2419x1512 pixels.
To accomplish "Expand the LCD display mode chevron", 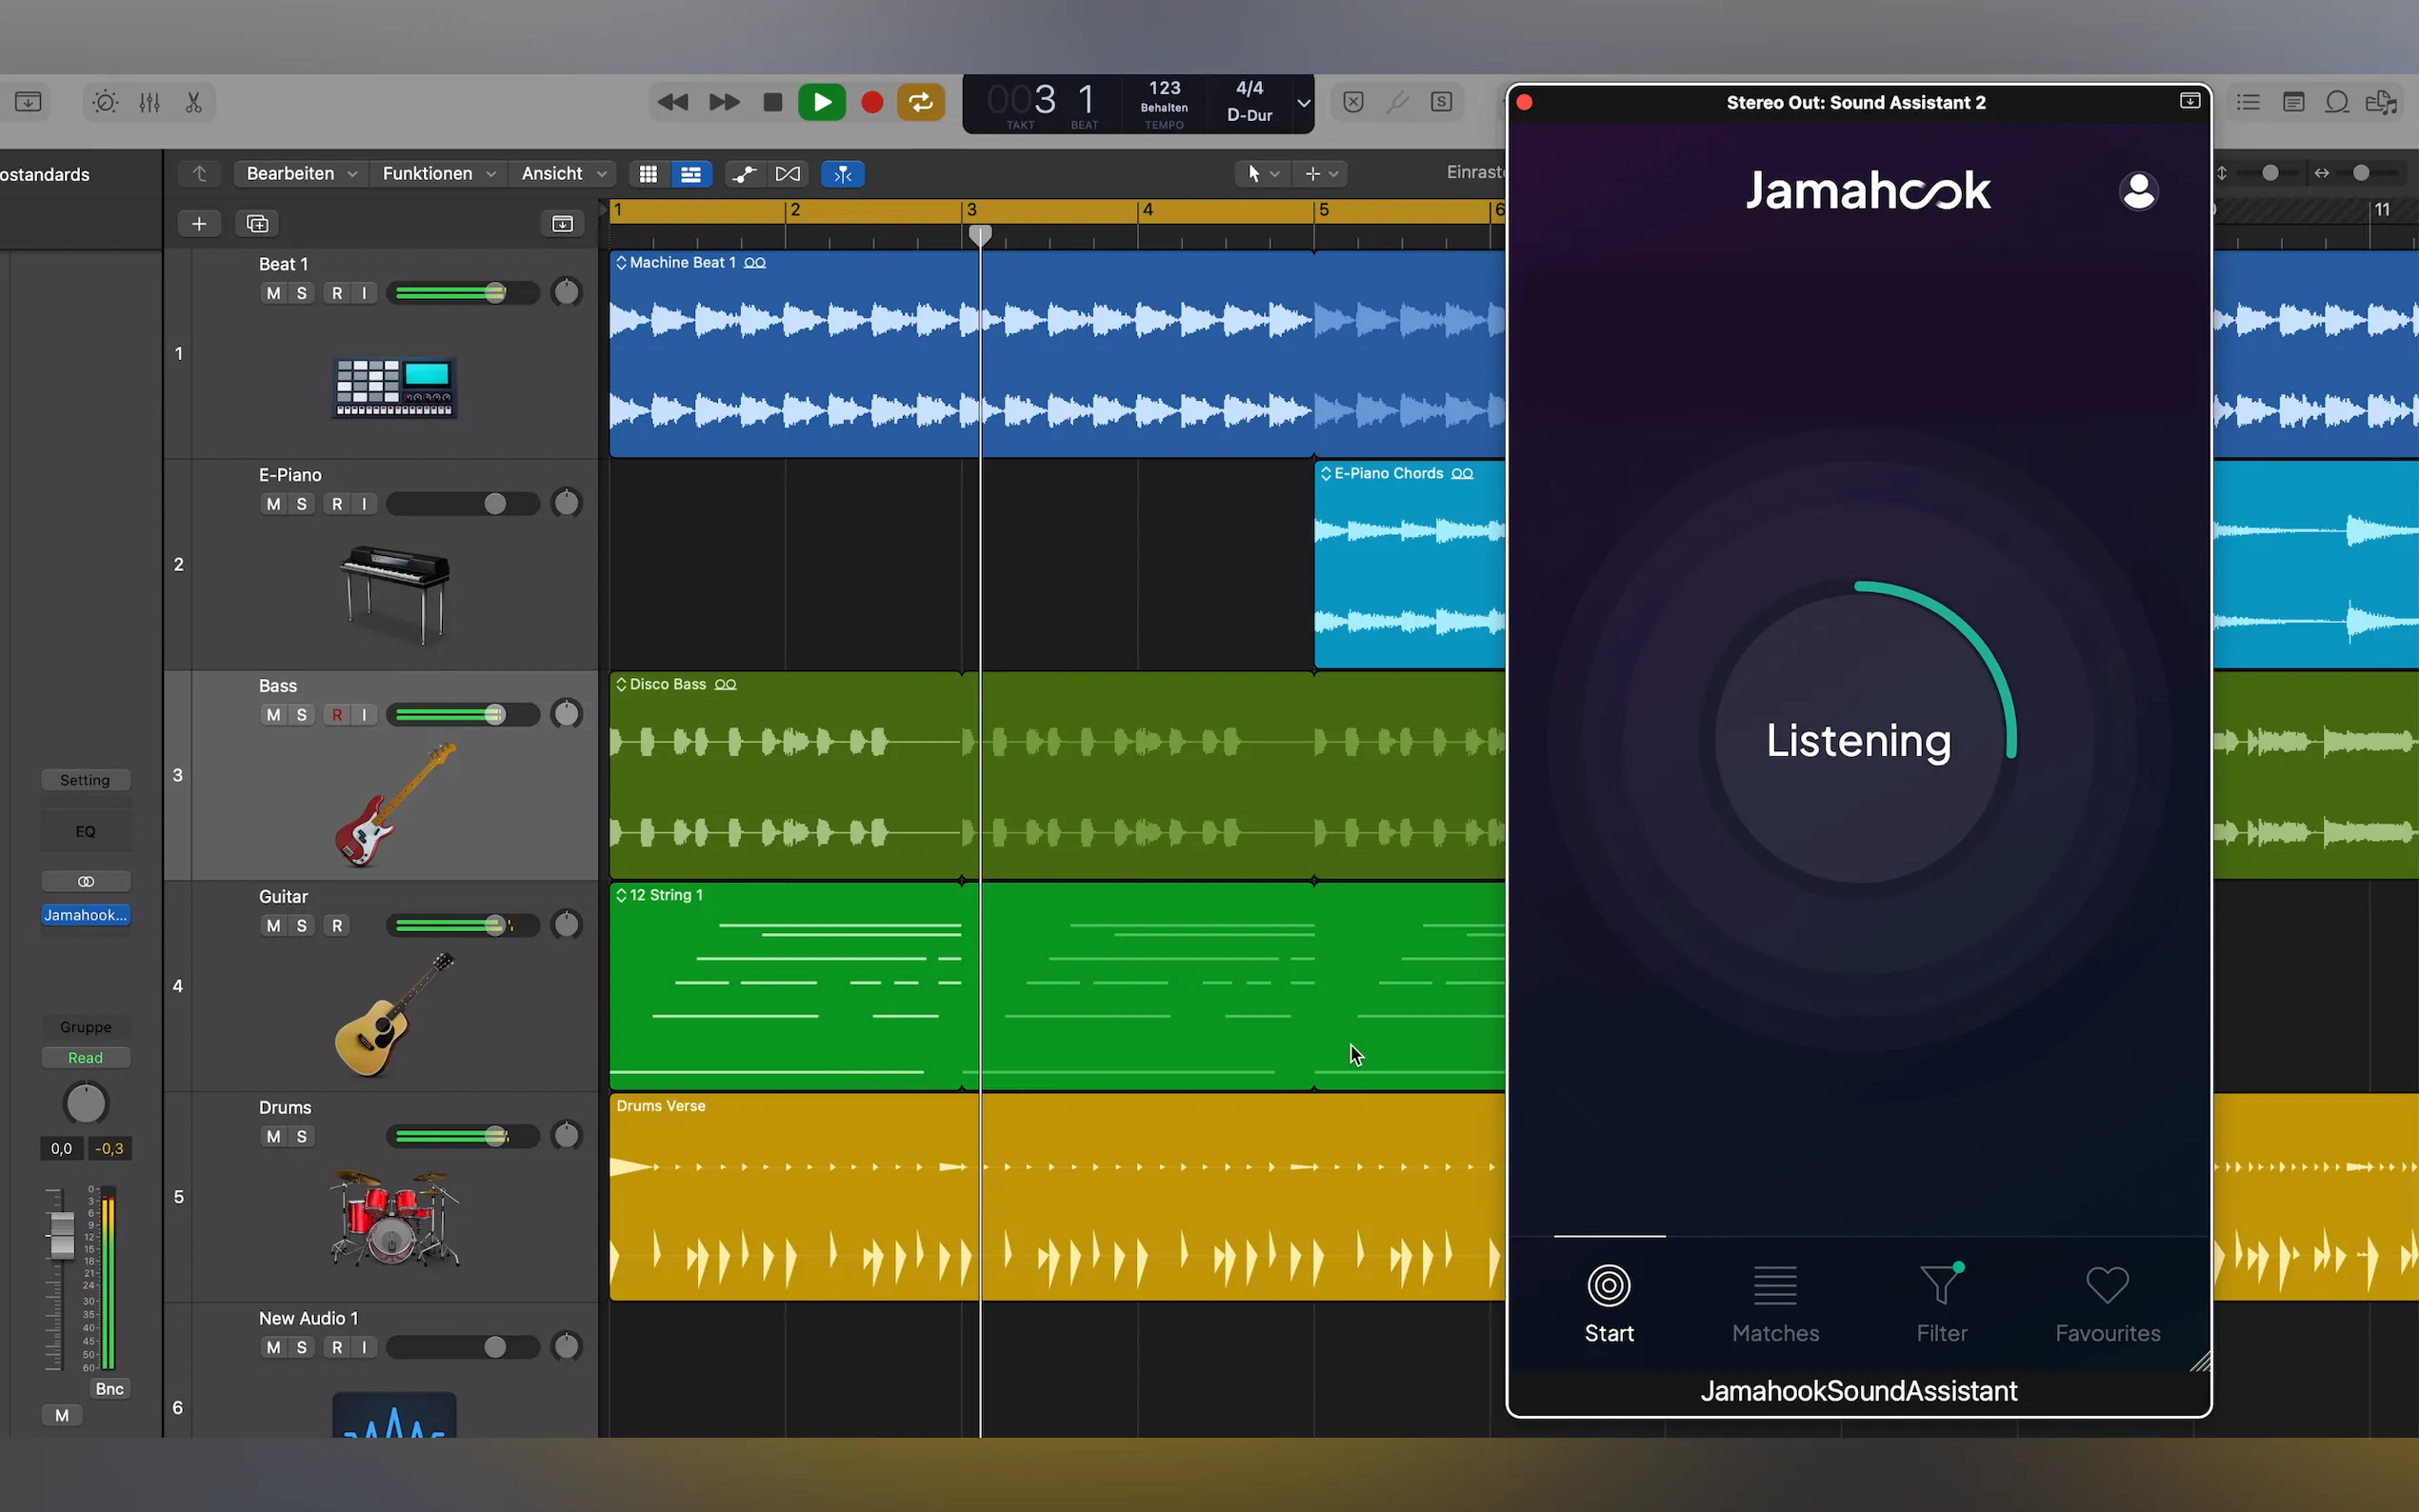I will tap(1303, 103).
